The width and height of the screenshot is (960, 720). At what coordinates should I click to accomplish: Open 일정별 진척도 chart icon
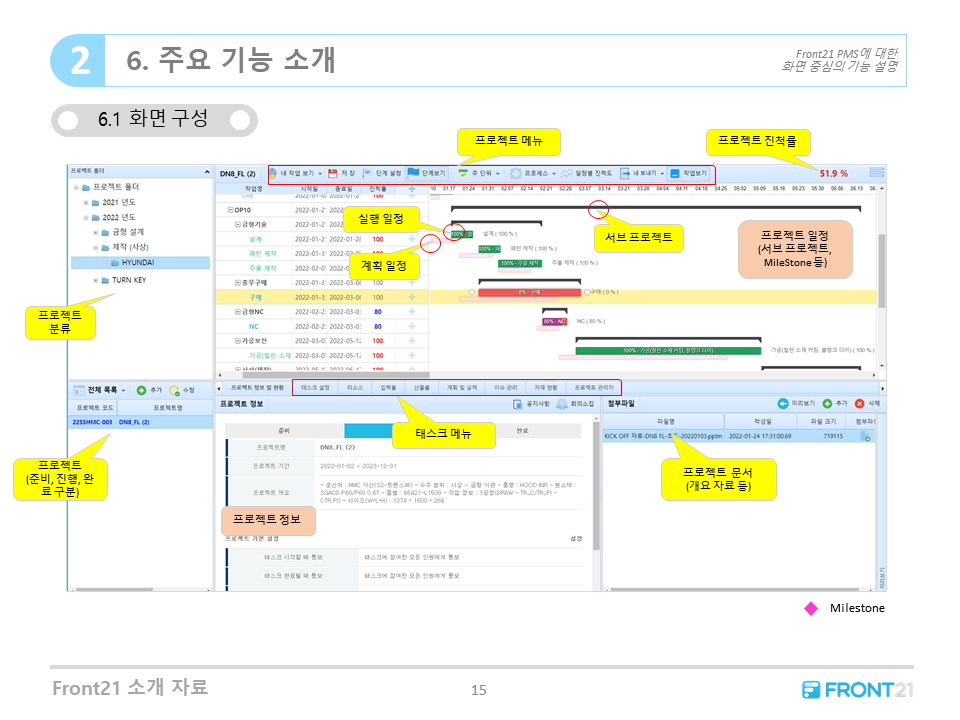(x=567, y=173)
